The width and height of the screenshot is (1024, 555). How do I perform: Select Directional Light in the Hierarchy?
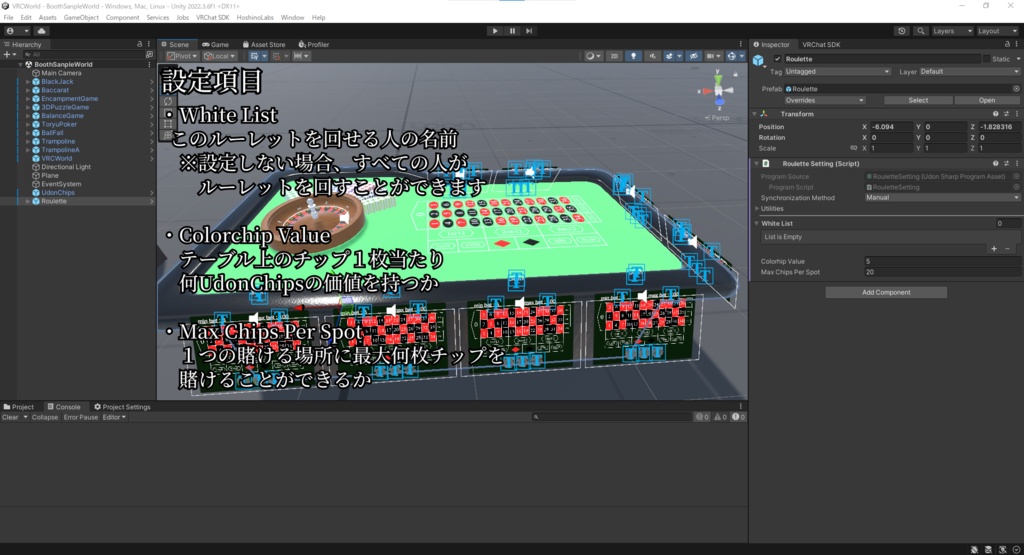coord(65,167)
